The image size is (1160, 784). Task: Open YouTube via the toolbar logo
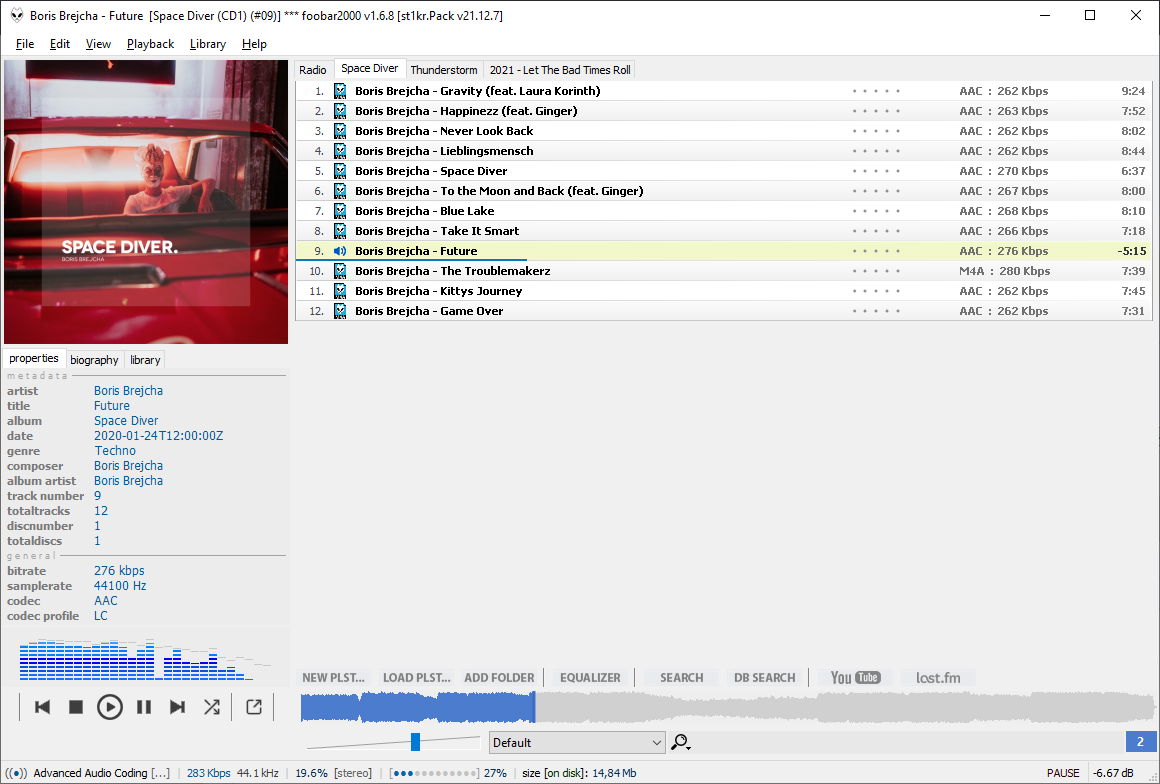pos(855,677)
